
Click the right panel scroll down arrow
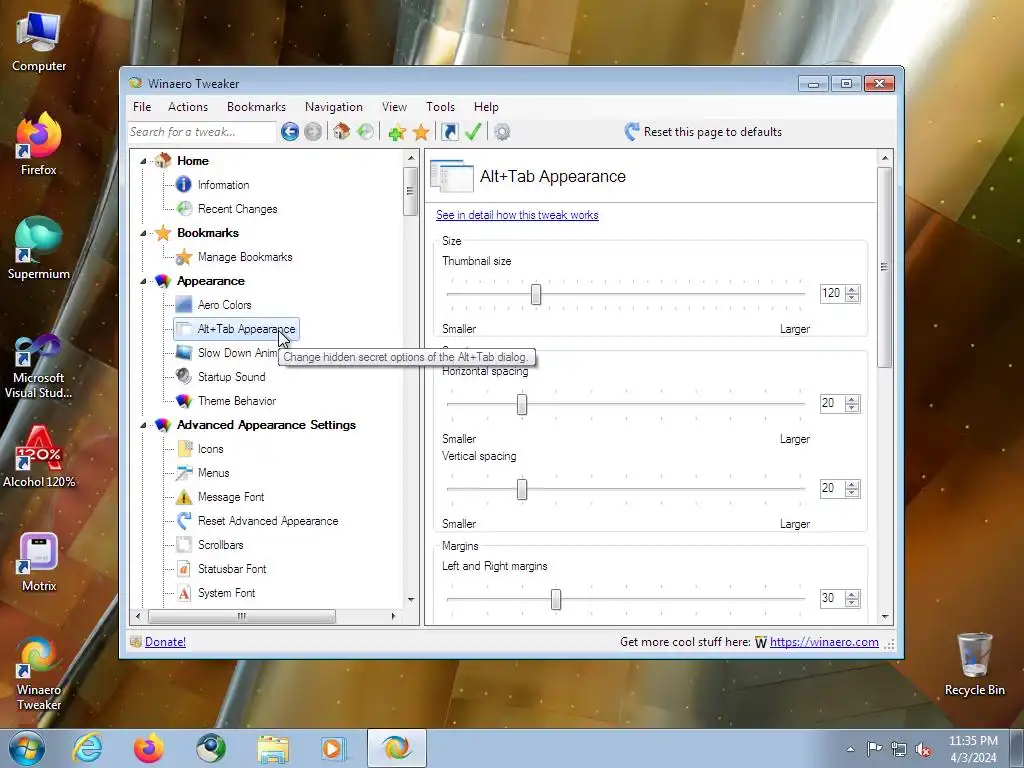885,616
